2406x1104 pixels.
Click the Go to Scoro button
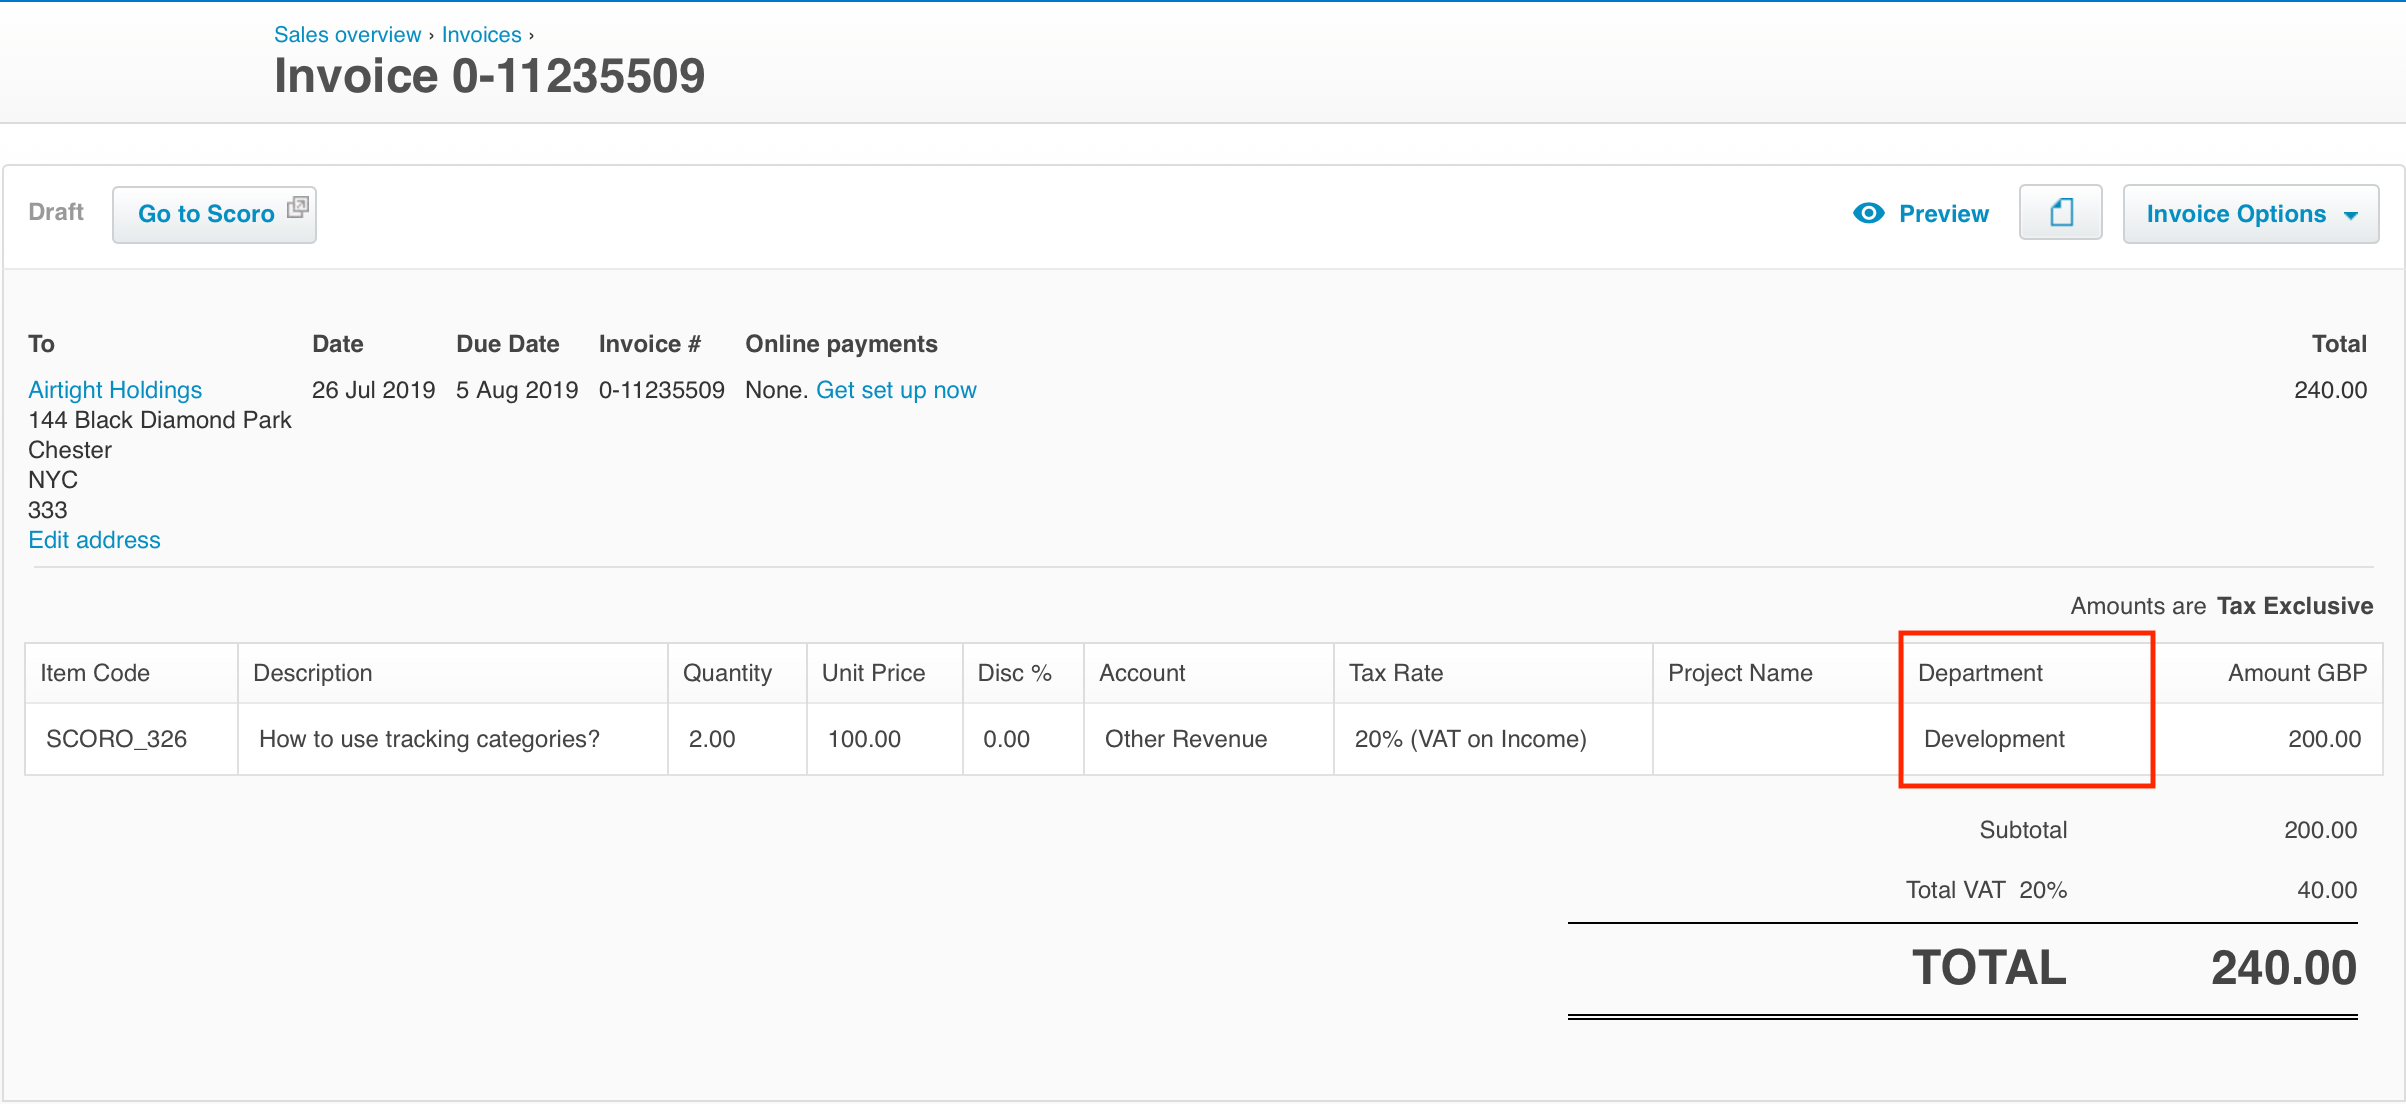(x=214, y=214)
